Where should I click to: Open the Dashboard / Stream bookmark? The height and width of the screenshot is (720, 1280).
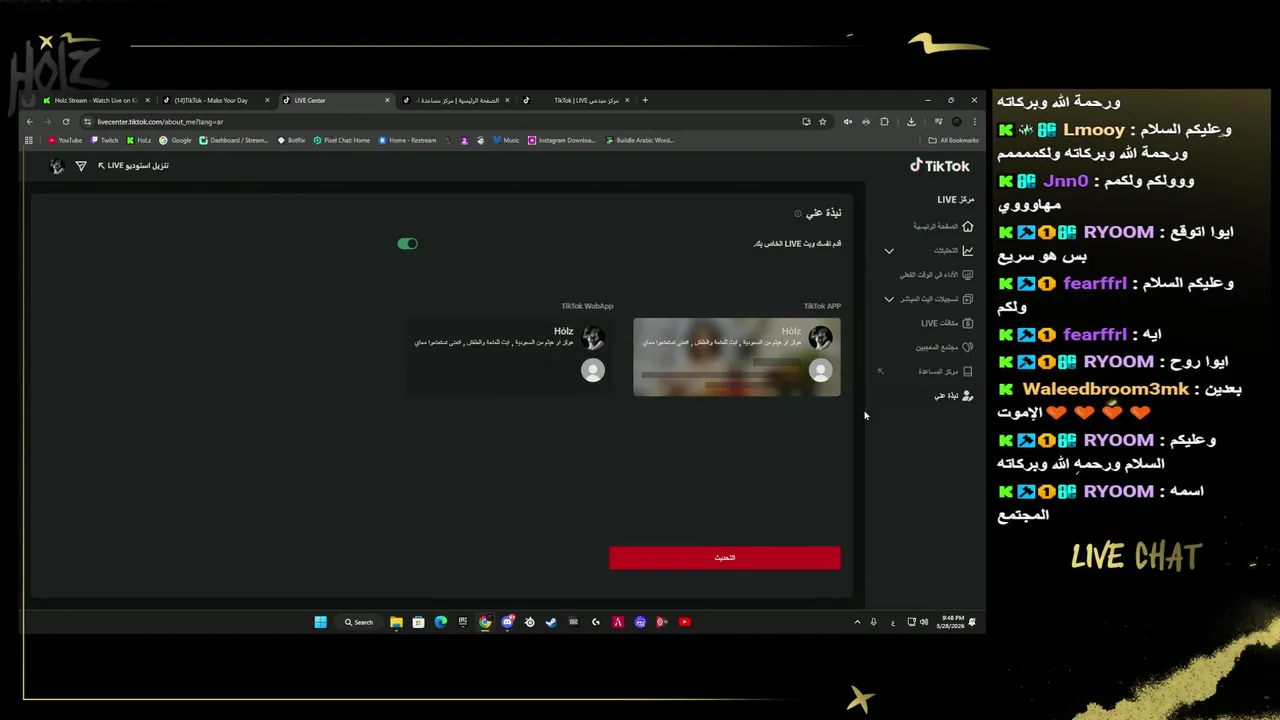coord(234,140)
